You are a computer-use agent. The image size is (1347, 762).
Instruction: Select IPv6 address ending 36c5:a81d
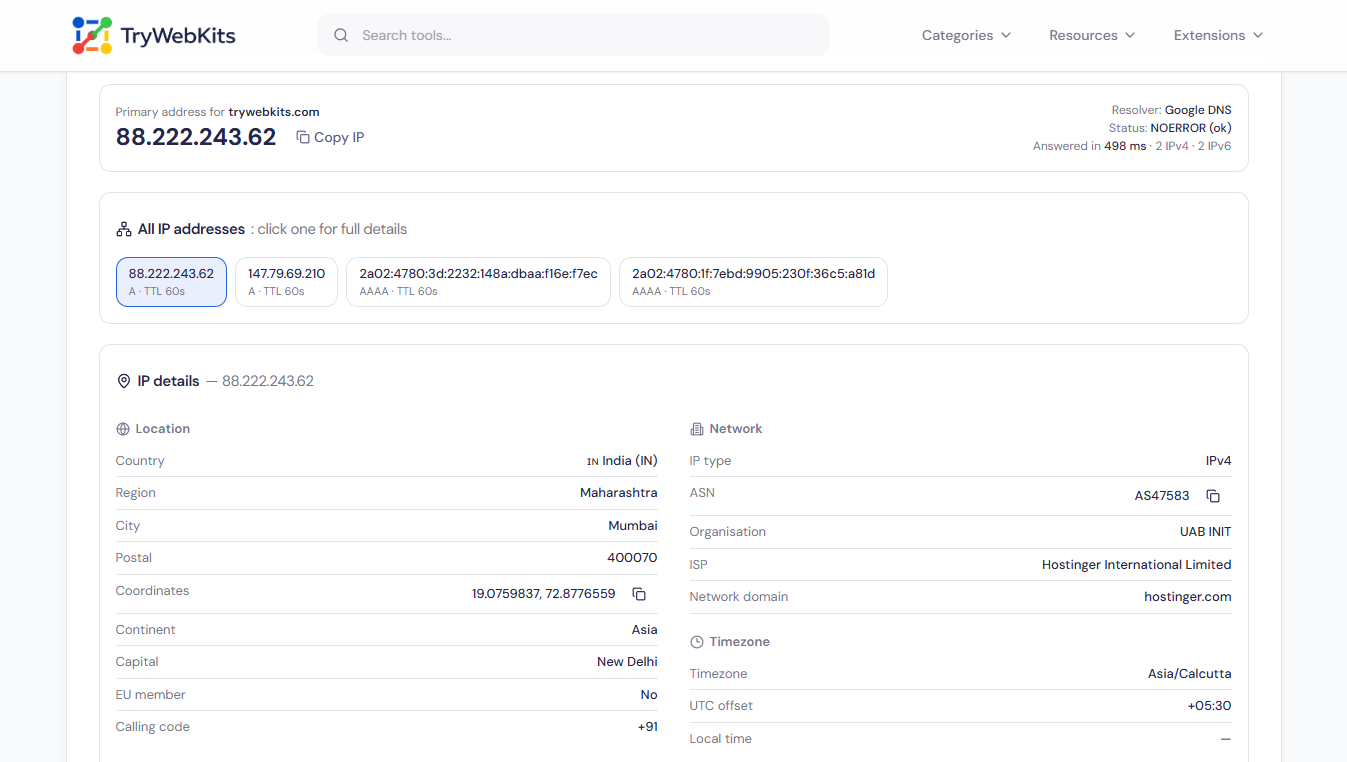753,282
